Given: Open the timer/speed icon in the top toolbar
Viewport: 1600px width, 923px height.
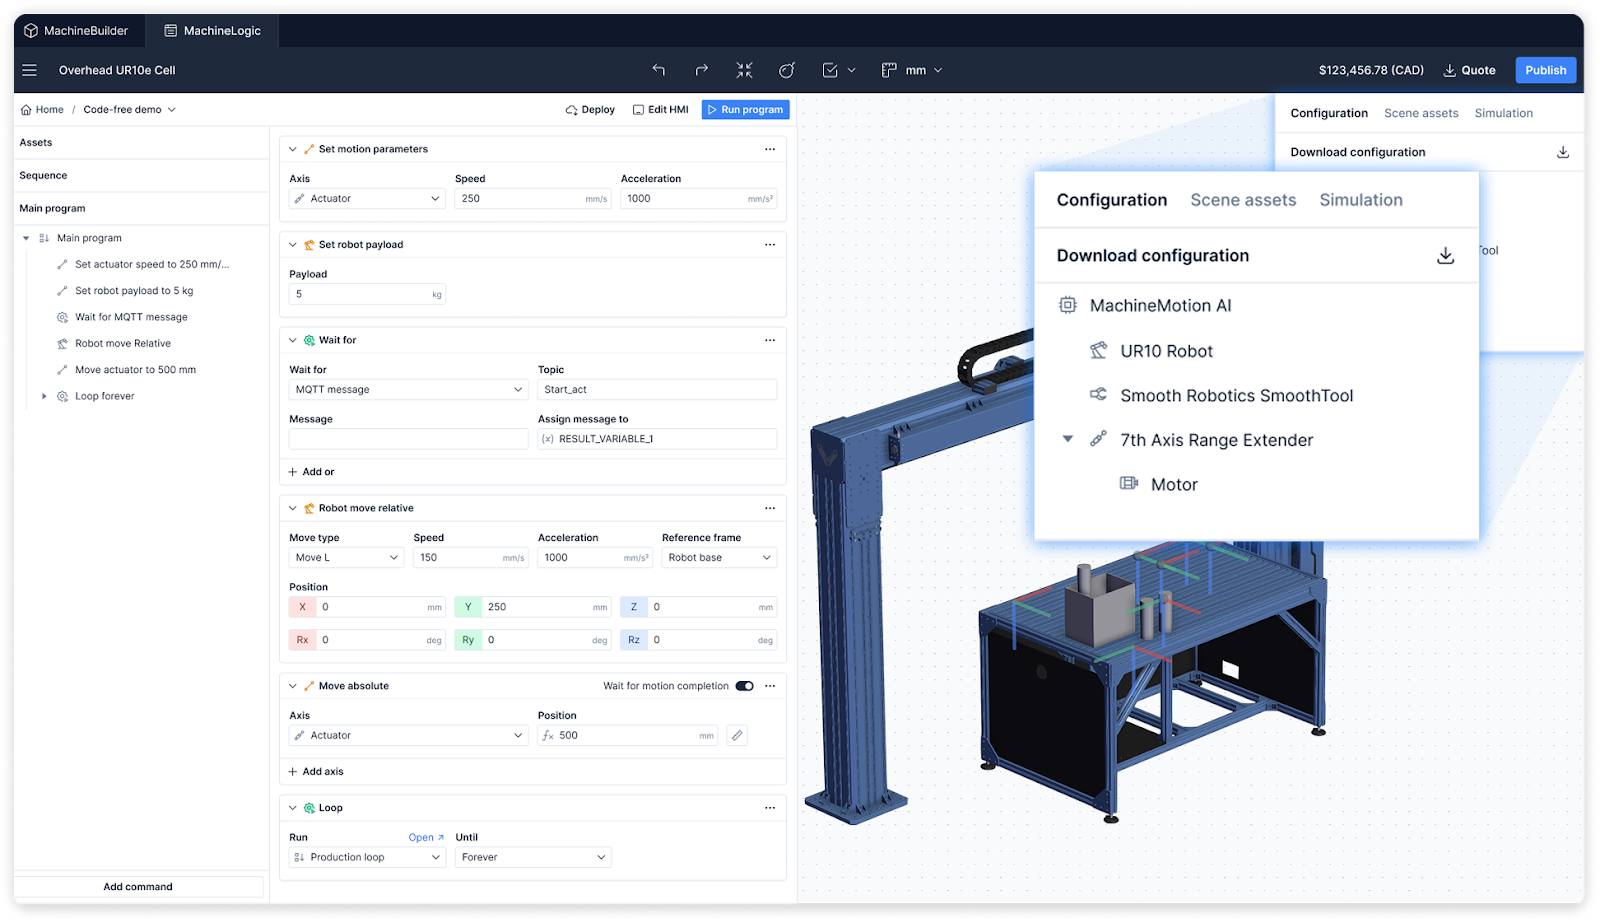Looking at the screenshot, I should tap(787, 70).
